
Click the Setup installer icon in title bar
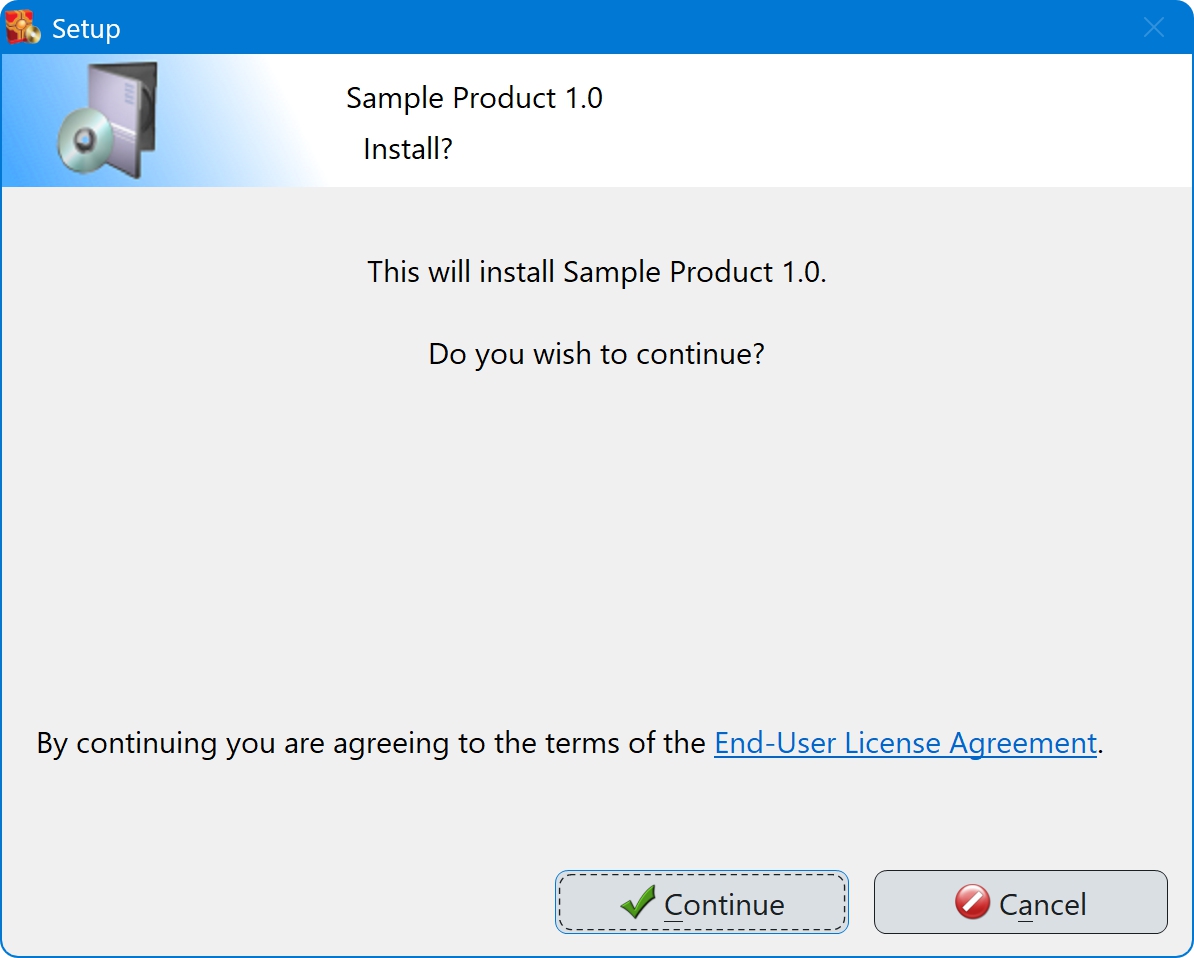click(x=23, y=27)
